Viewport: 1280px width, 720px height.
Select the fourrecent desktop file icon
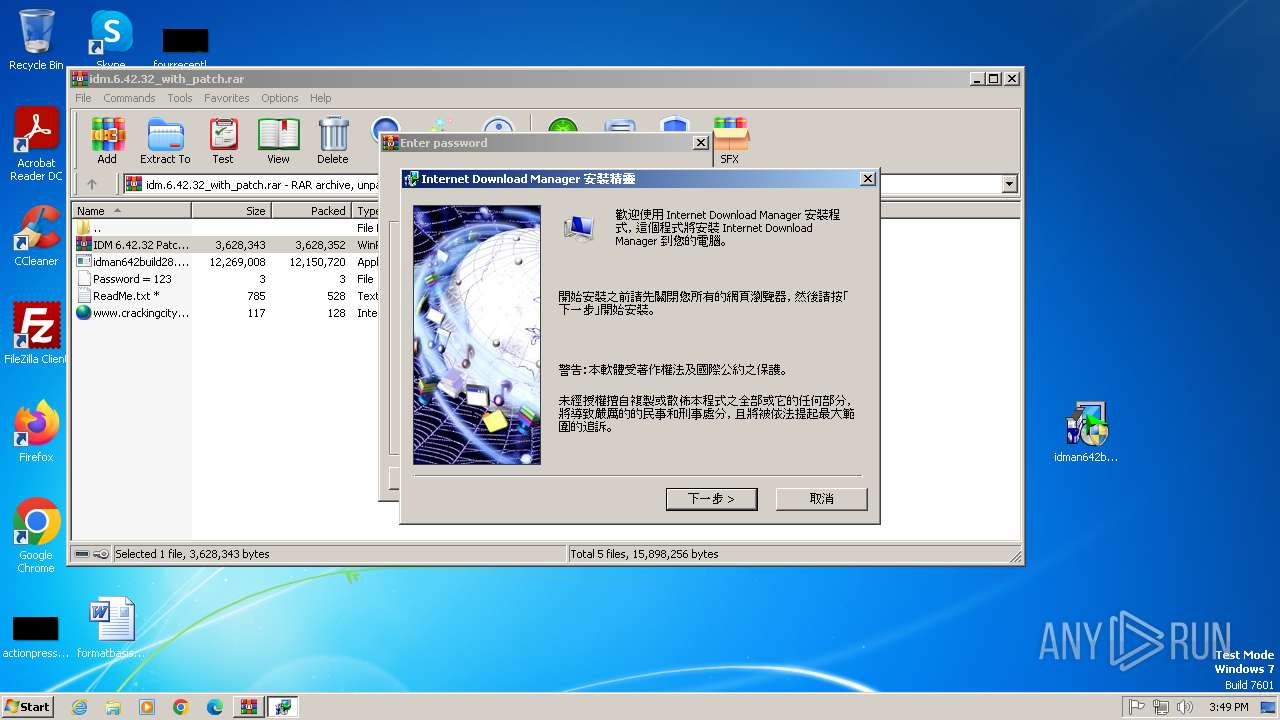185,48
